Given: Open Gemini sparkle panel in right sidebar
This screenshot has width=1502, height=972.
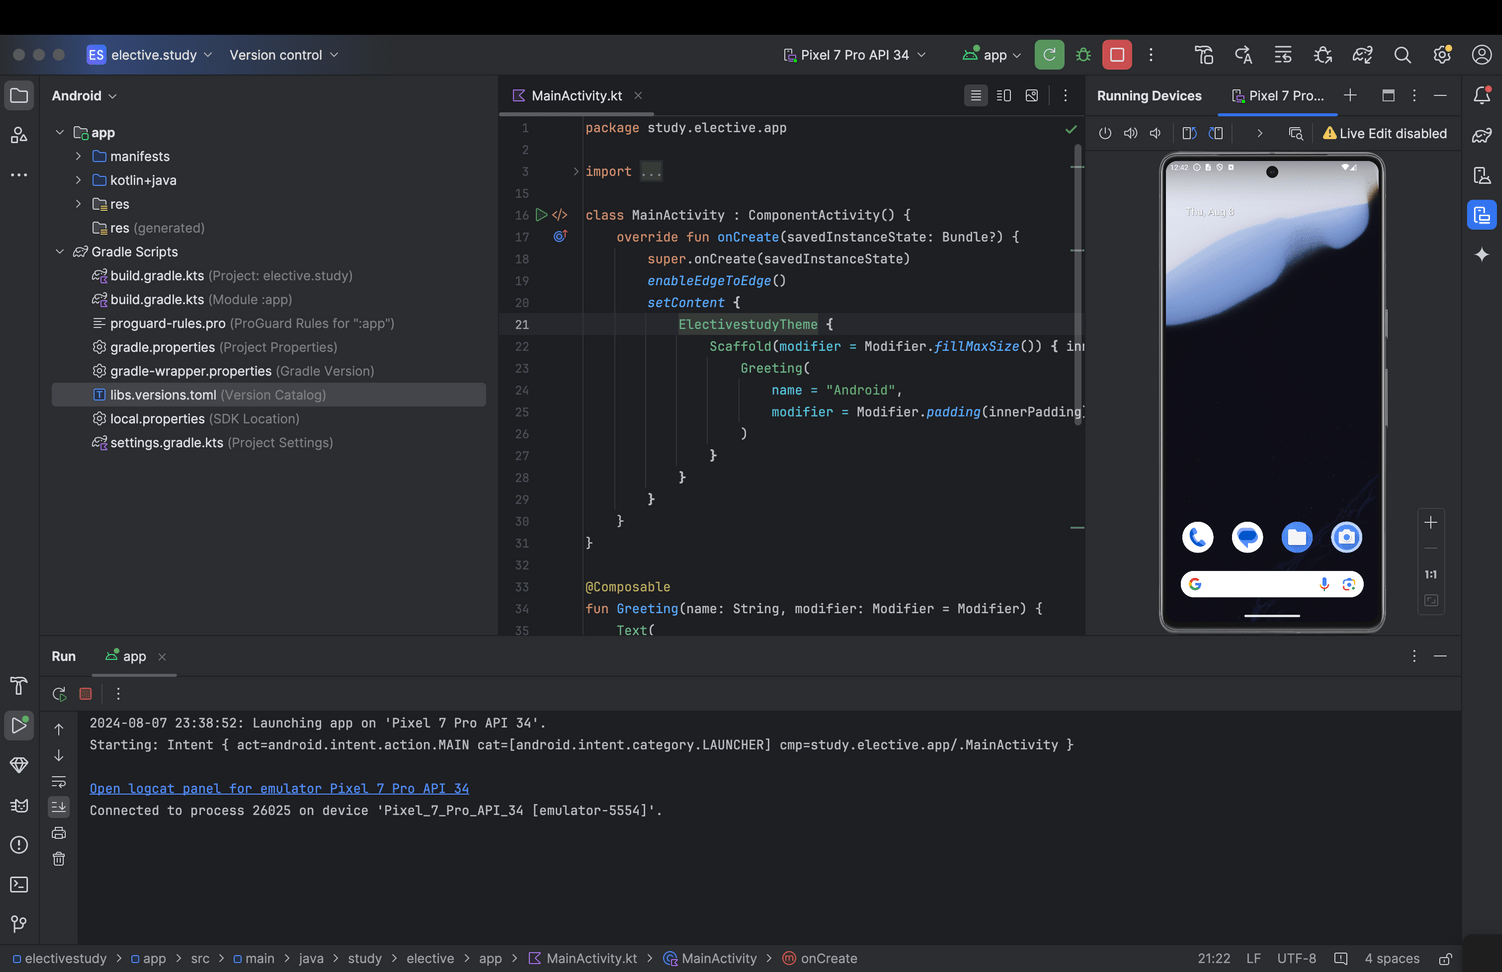Looking at the screenshot, I should 1481,255.
